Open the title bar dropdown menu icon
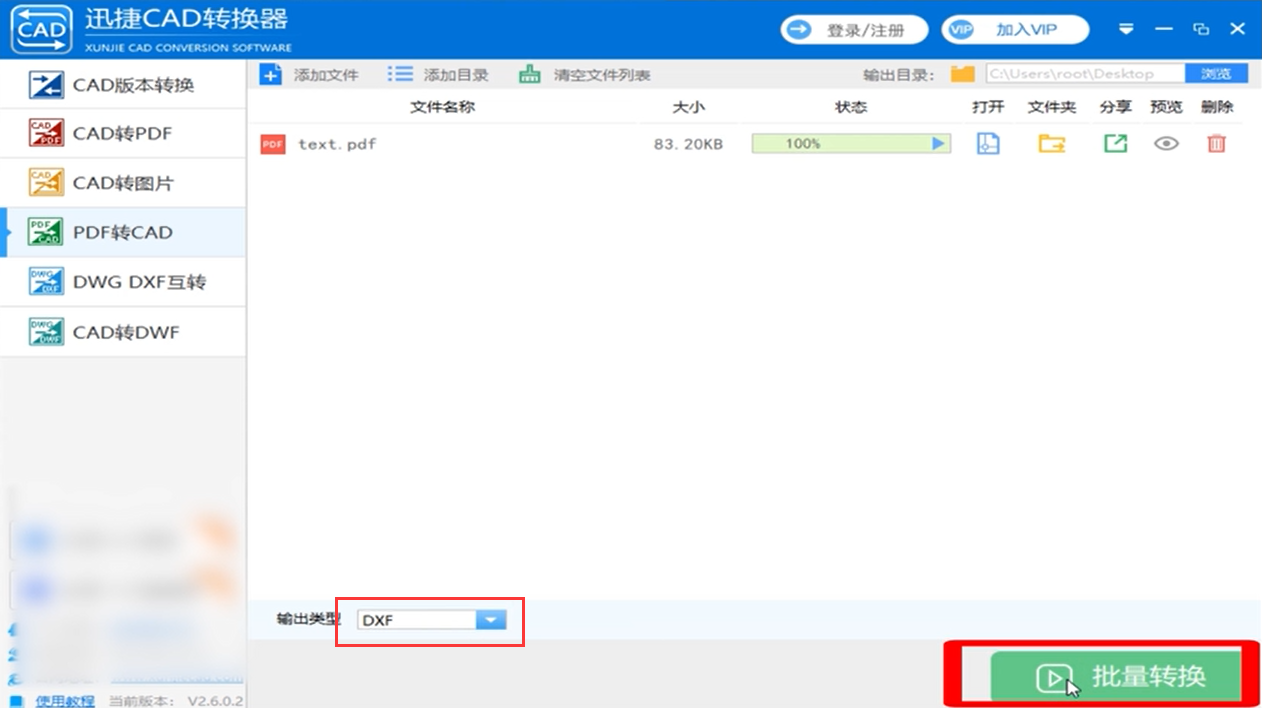The height and width of the screenshot is (708, 1262). point(1126,29)
